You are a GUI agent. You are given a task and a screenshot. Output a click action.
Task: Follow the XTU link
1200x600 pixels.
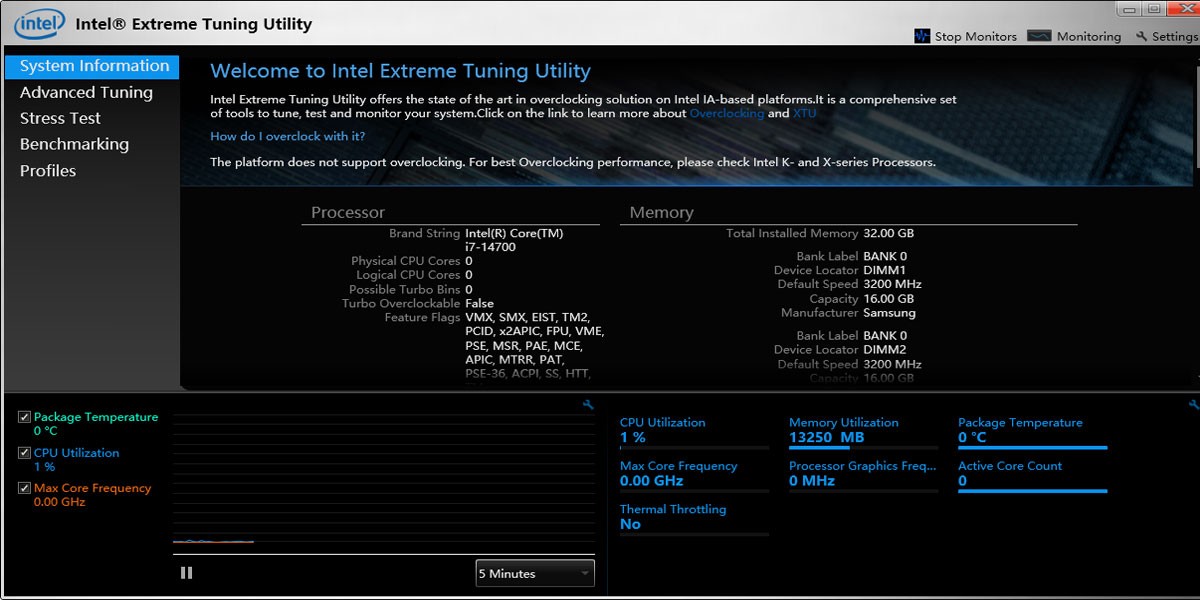pos(805,113)
